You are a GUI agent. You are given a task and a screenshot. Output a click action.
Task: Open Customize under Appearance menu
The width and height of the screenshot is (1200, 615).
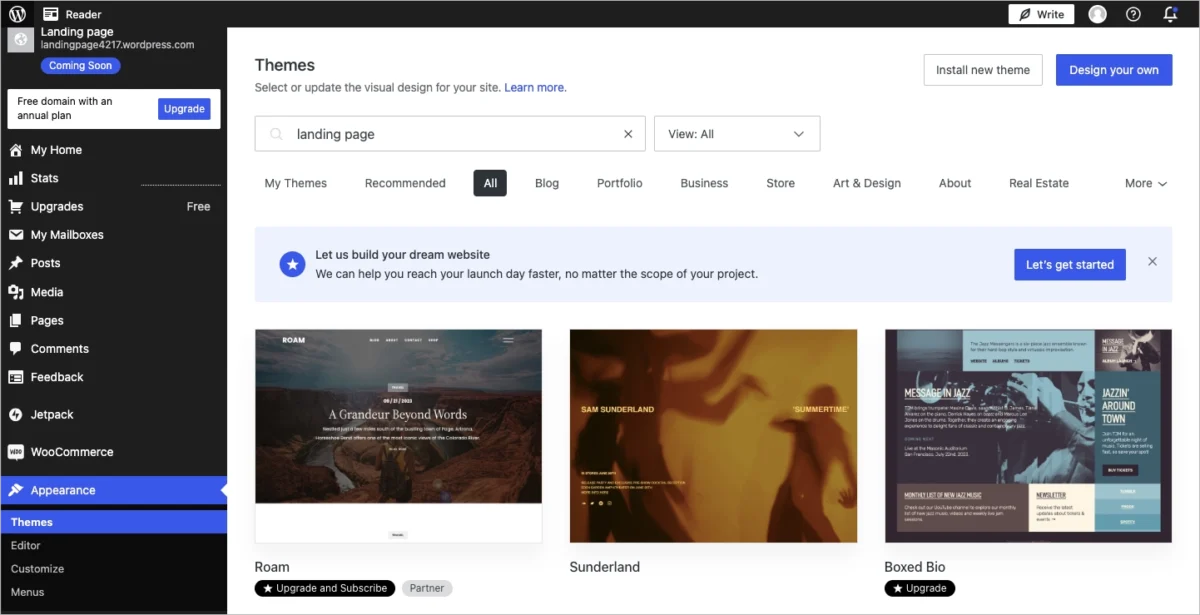37,569
